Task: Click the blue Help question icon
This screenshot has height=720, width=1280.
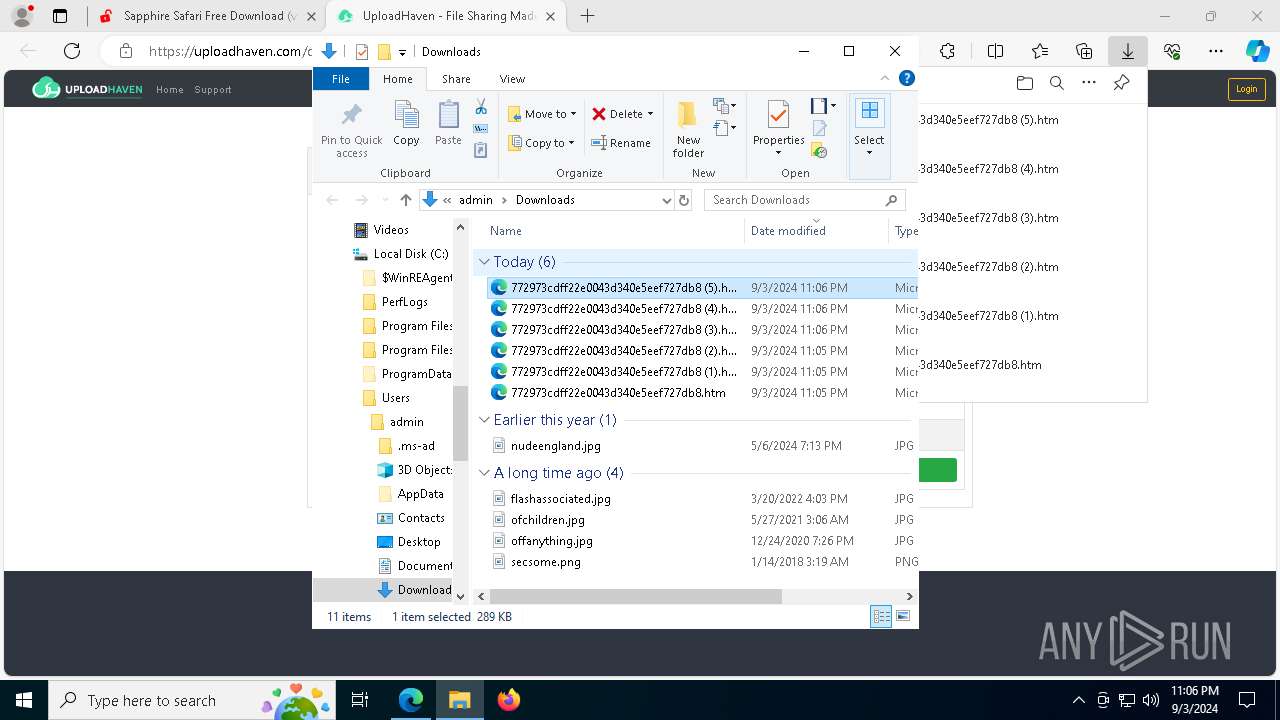Action: pos(907,78)
